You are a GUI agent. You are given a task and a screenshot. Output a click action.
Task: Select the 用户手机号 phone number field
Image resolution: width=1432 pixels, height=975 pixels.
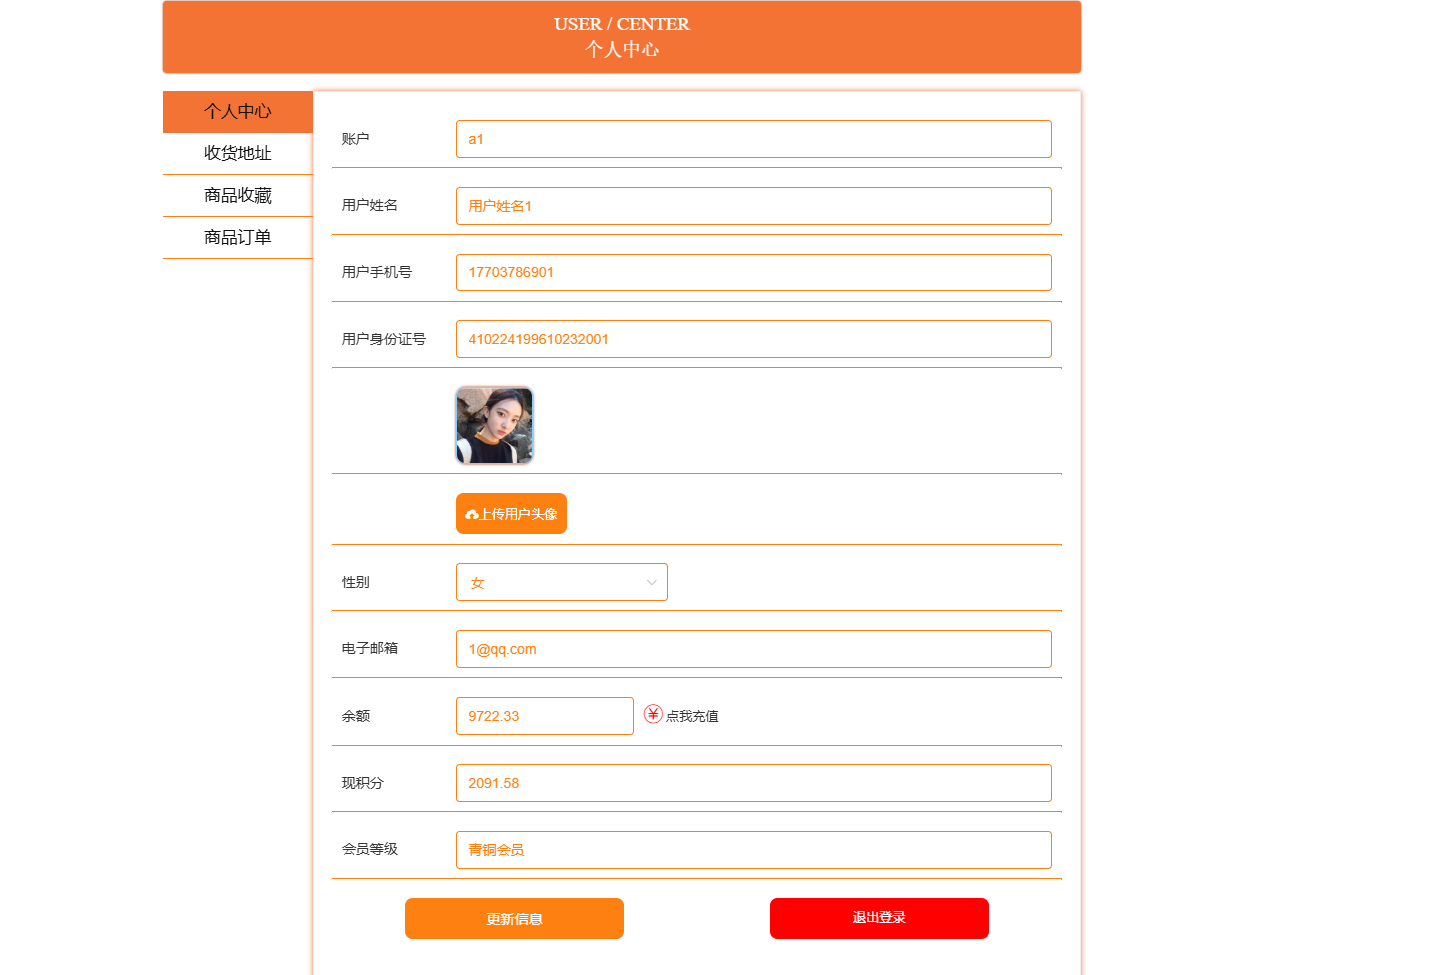tap(753, 272)
